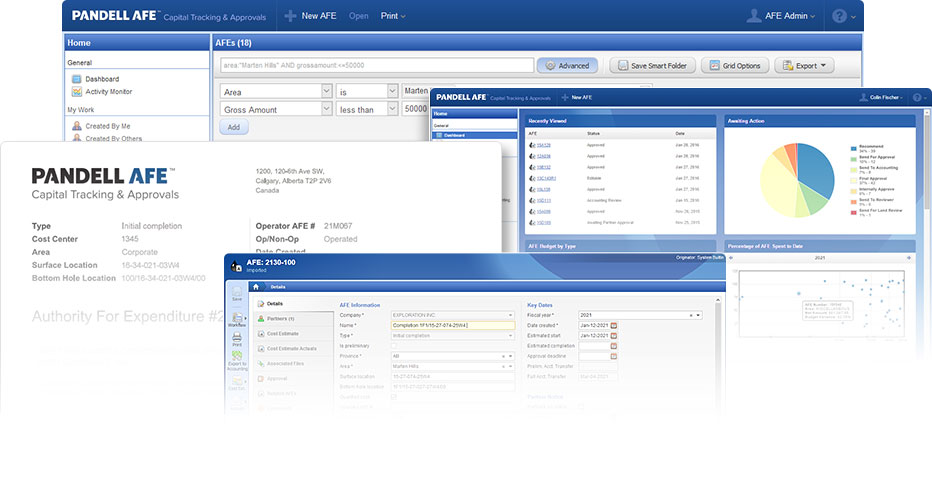Click Export to Accounting icon
932x487 pixels.
(x=237, y=356)
